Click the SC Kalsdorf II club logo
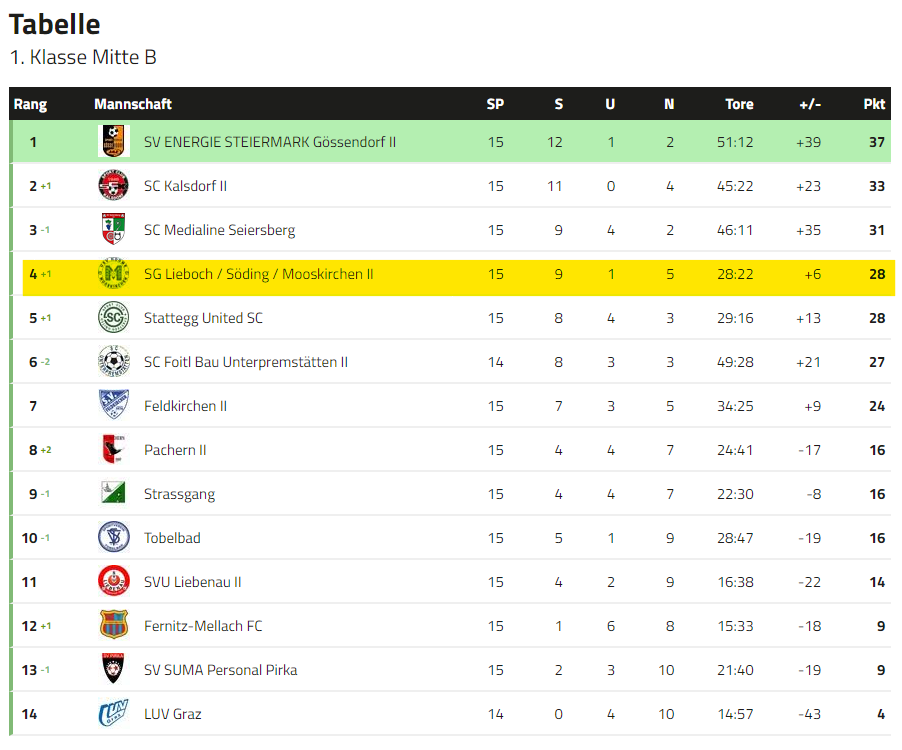The width and height of the screenshot is (902, 750). pyautogui.click(x=113, y=185)
